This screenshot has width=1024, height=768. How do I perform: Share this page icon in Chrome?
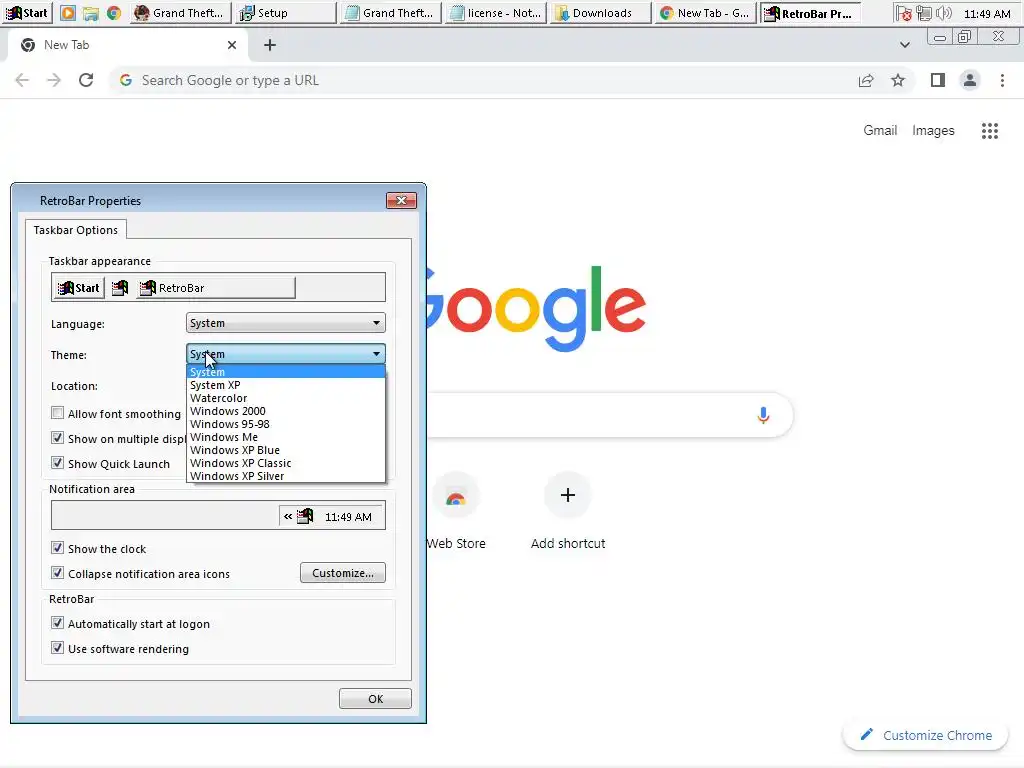coord(866,80)
